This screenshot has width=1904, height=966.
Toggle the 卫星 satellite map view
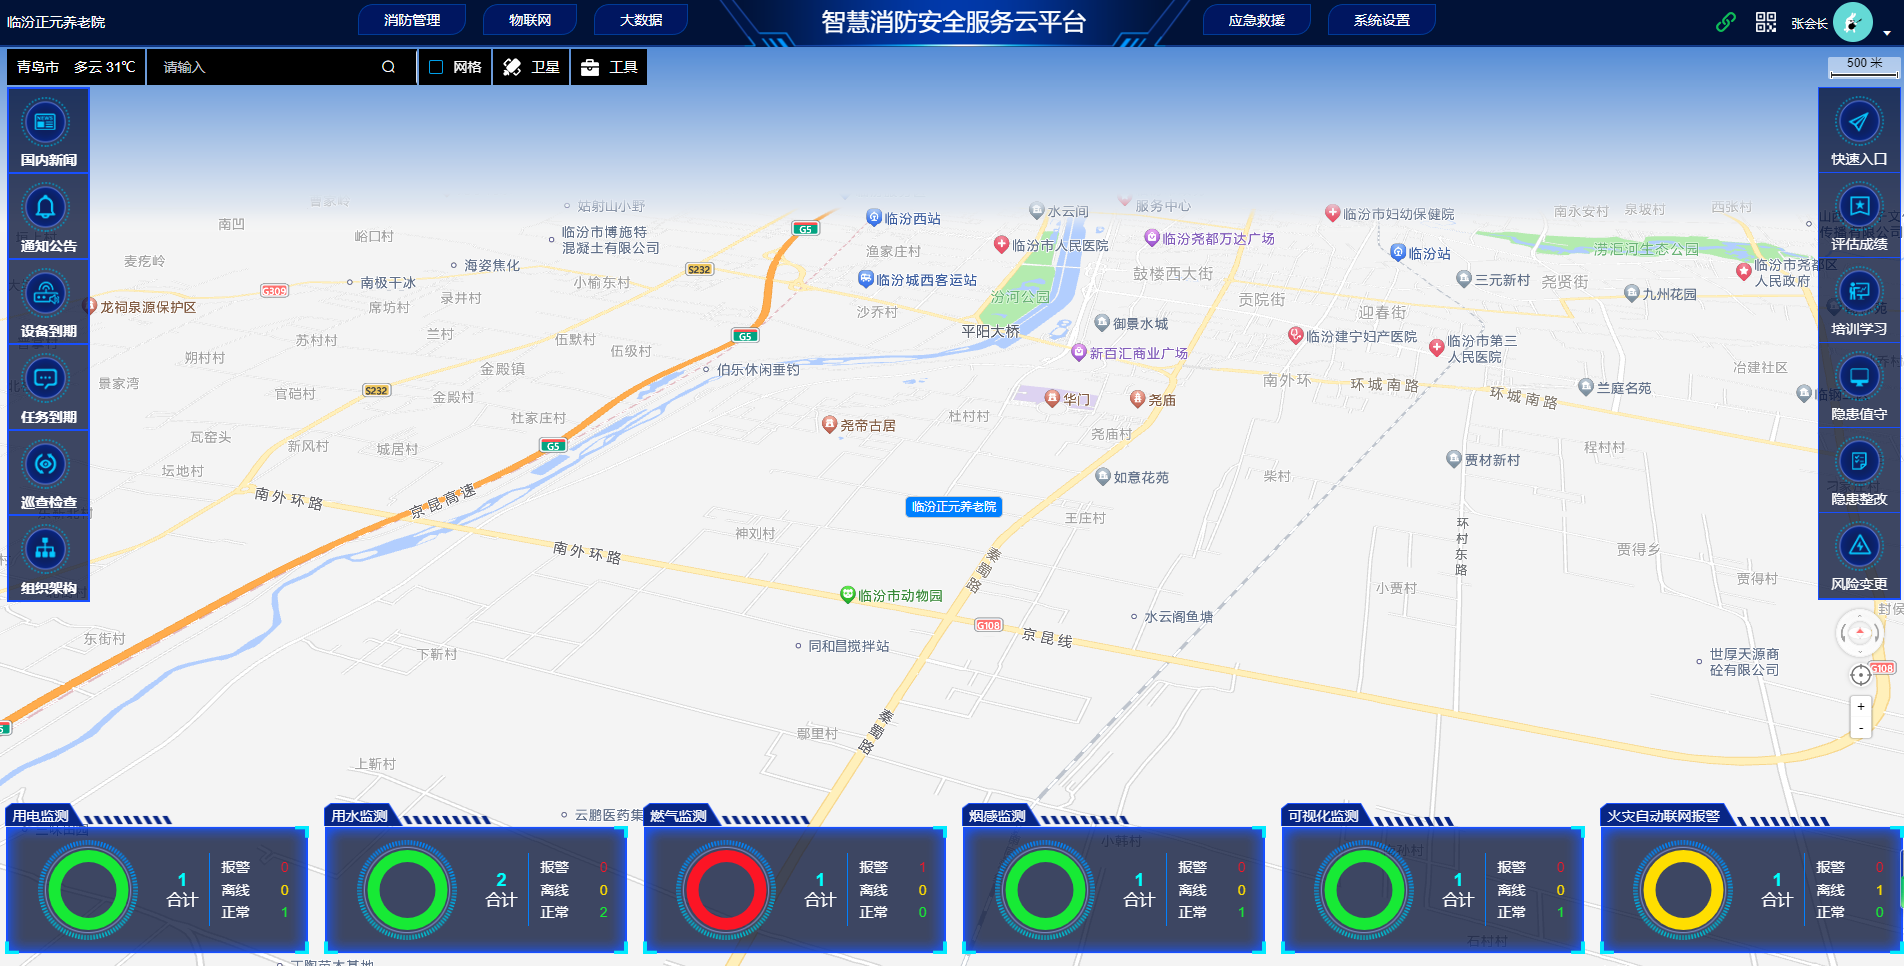click(531, 67)
